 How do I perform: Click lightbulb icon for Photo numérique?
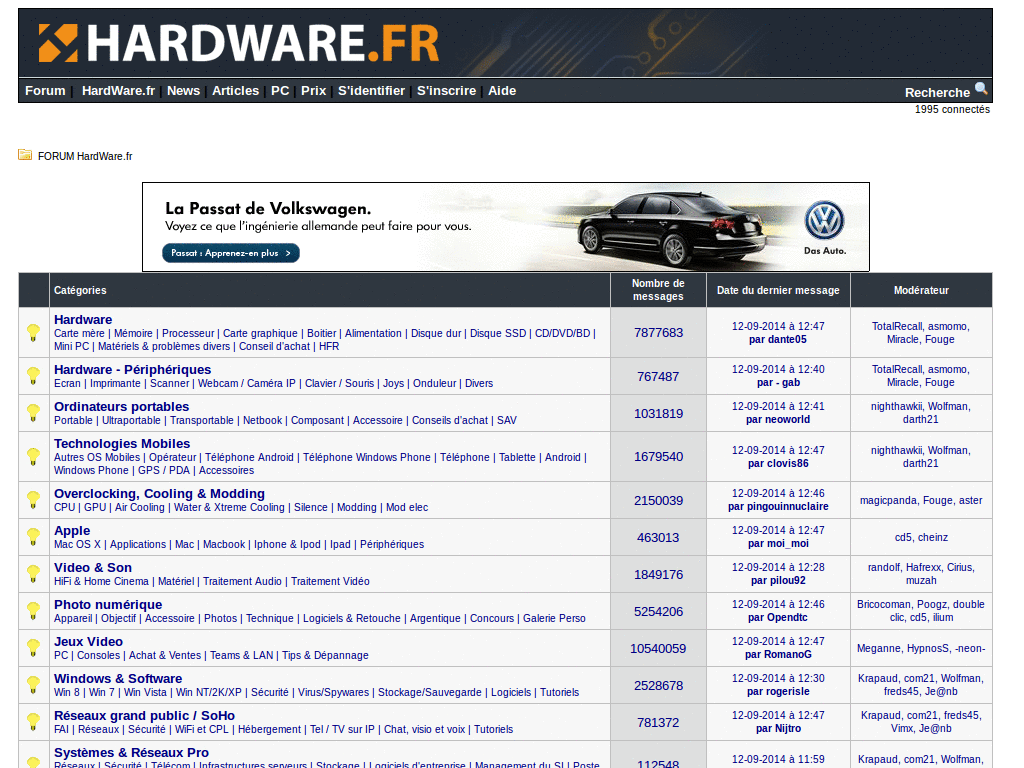[33, 611]
